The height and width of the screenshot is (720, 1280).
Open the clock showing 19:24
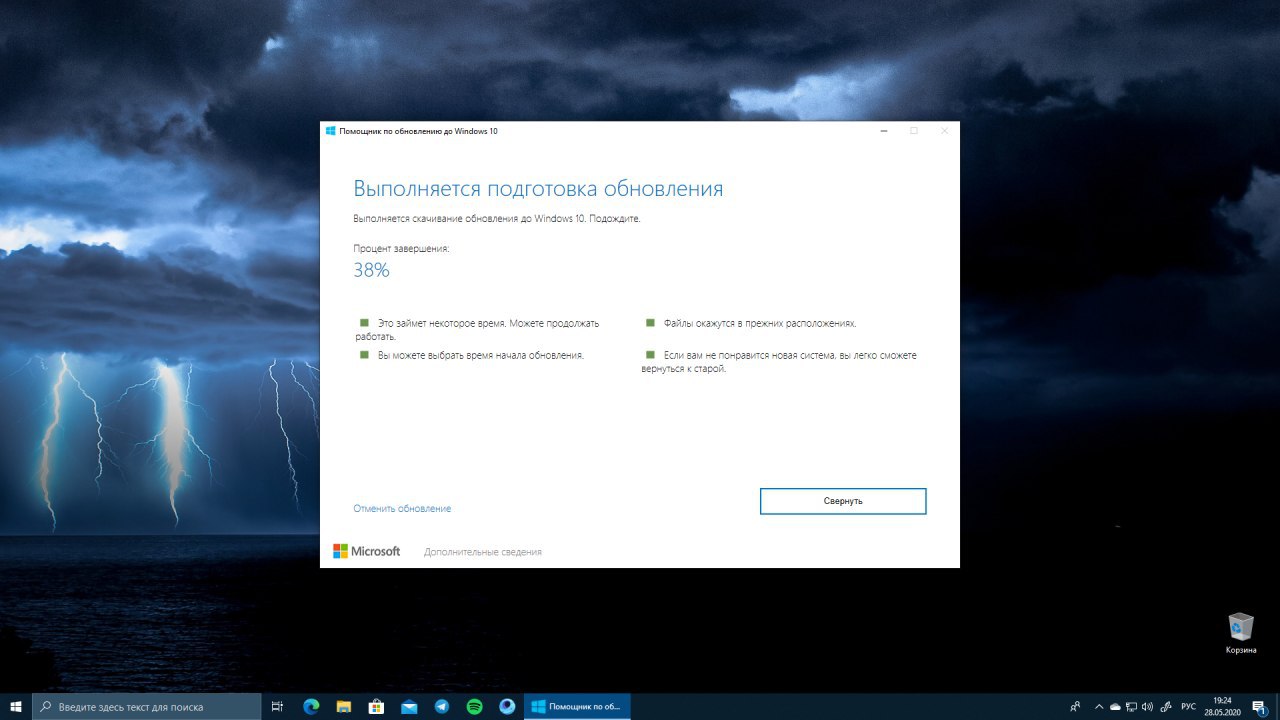(1222, 706)
